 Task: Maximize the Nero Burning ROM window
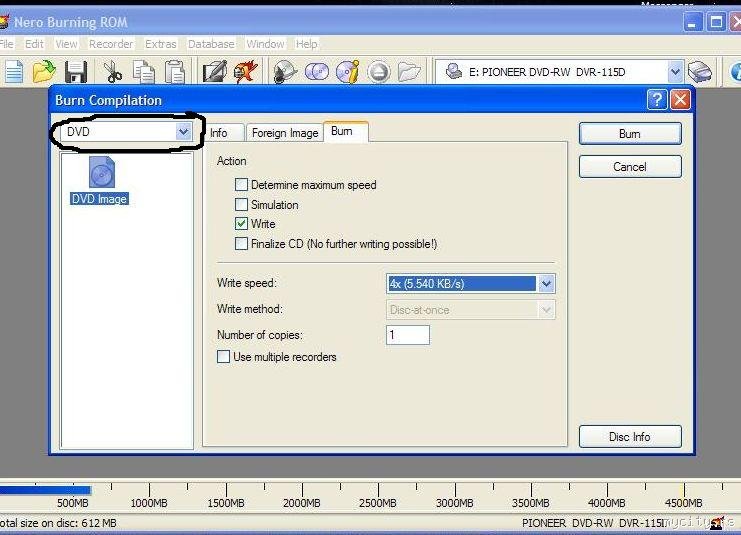click(715, 22)
